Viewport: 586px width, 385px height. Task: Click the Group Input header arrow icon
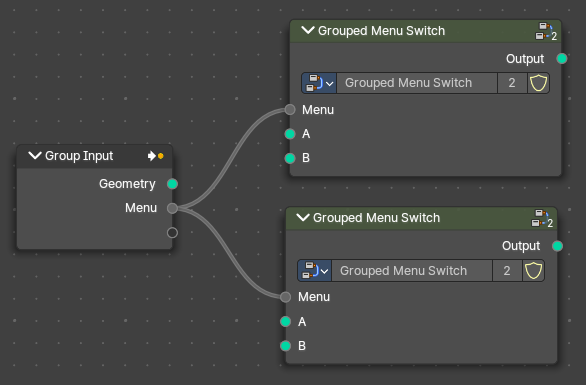pyautogui.click(x=155, y=156)
